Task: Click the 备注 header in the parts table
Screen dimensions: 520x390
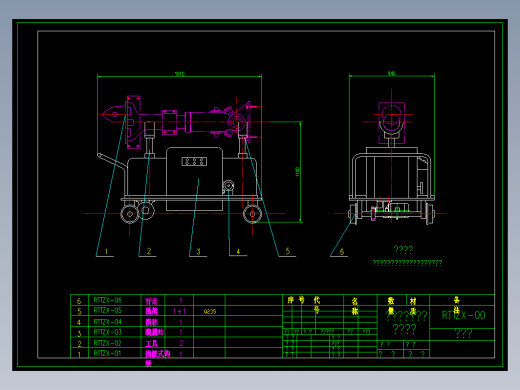Action: click(x=457, y=305)
